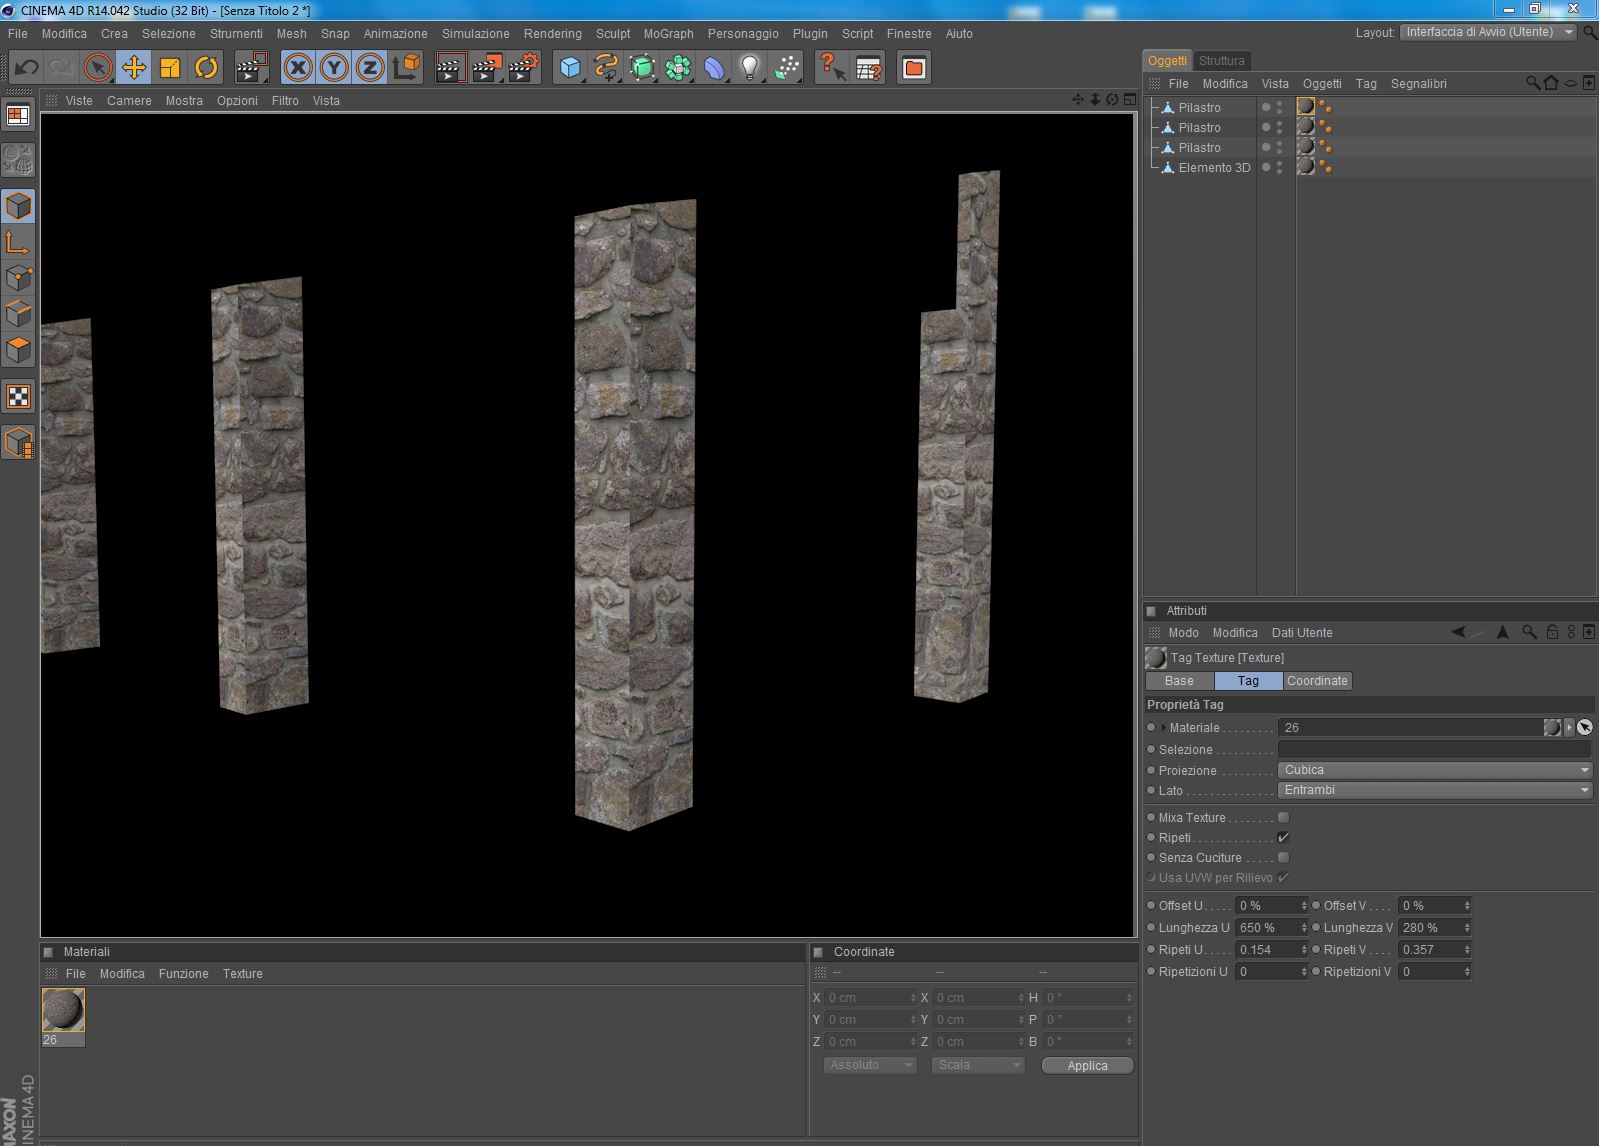Viewport: 1599px width, 1146px height.
Task: Enable the Mixa Texture checkbox
Action: 1283,818
